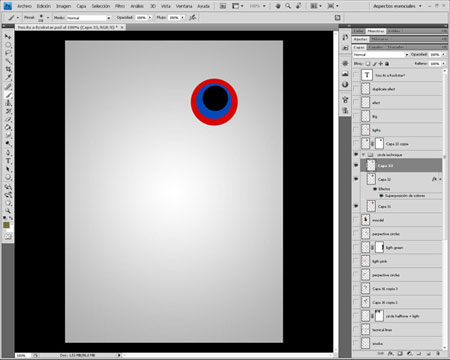
Task: Open the Relleno slider arrow
Action: pyautogui.click(x=444, y=63)
